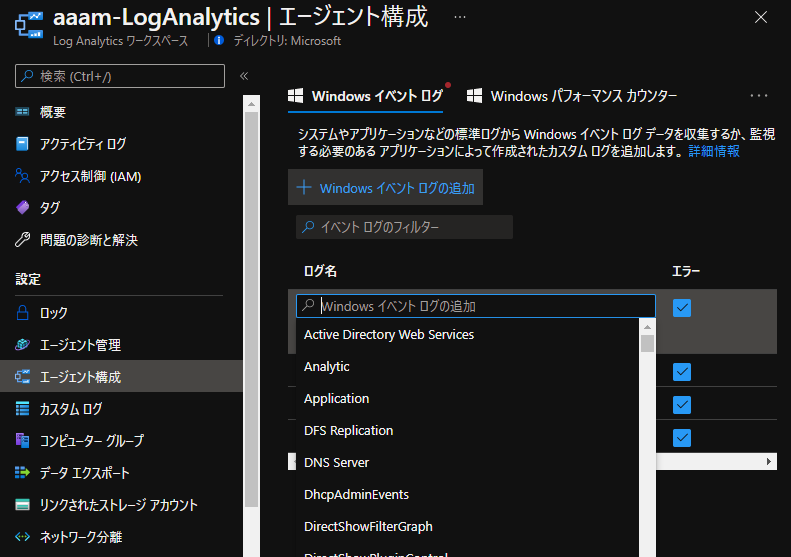Toggle the third エラー checkbox
Image resolution: width=791 pixels, height=557 pixels.
(682, 405)
